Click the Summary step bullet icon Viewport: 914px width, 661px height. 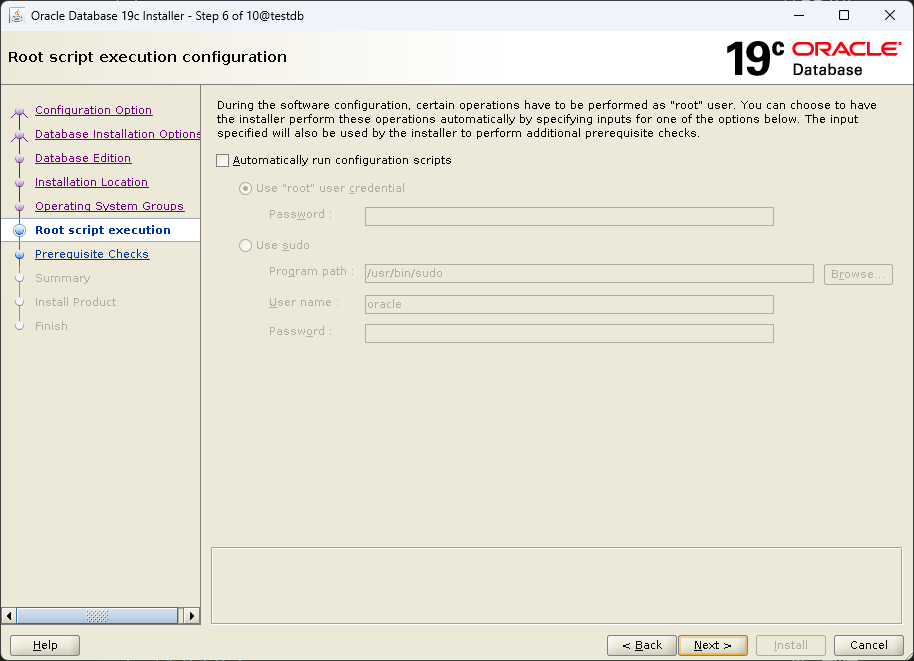point(20,278)
